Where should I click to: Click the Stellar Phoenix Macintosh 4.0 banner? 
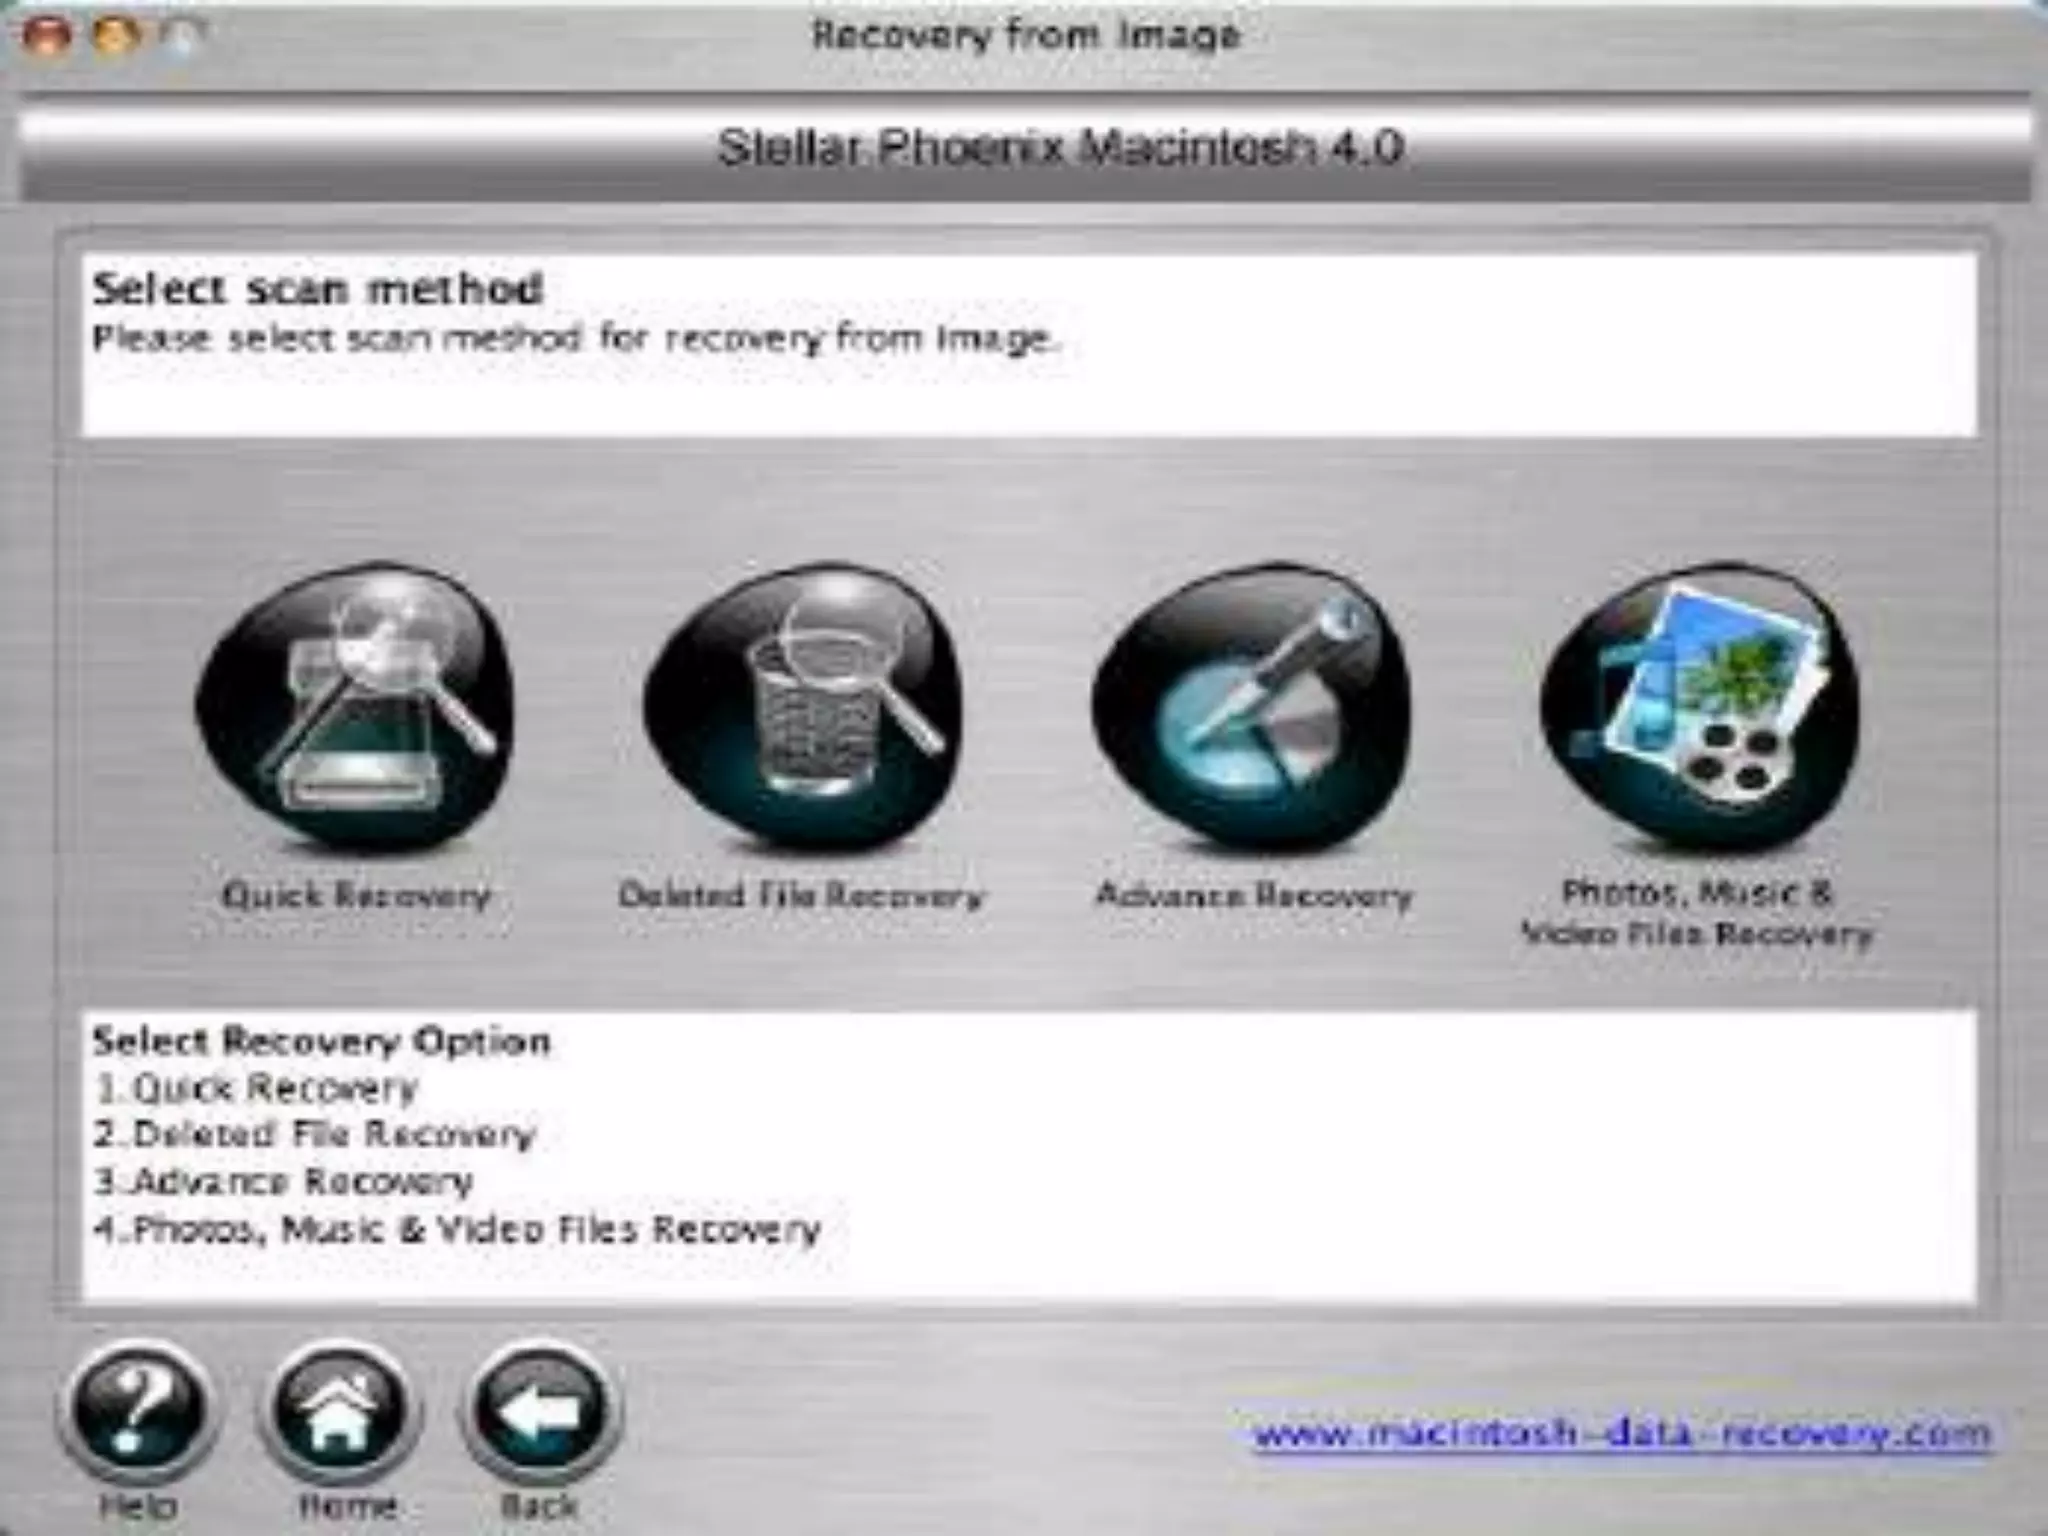tap(1060, 148)
